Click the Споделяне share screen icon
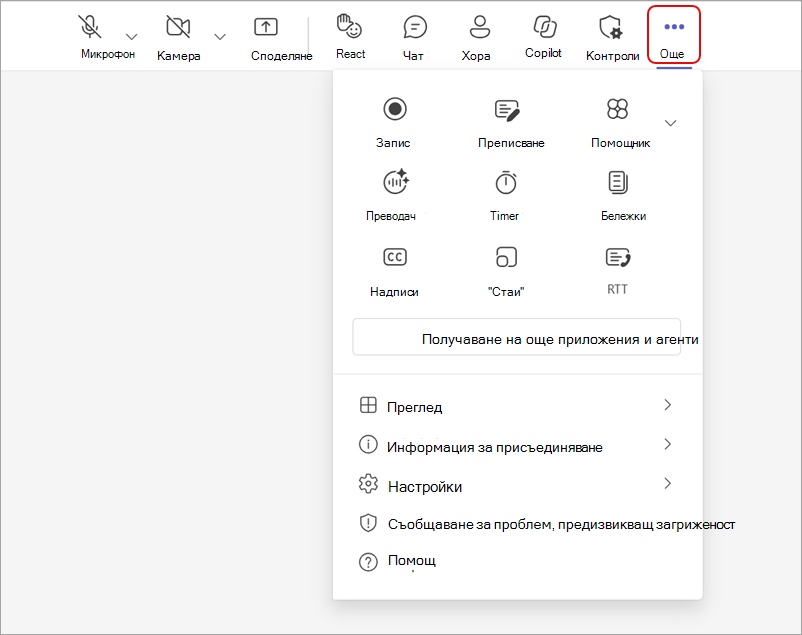Screen dimensions: 802x635 pos(266,27)
